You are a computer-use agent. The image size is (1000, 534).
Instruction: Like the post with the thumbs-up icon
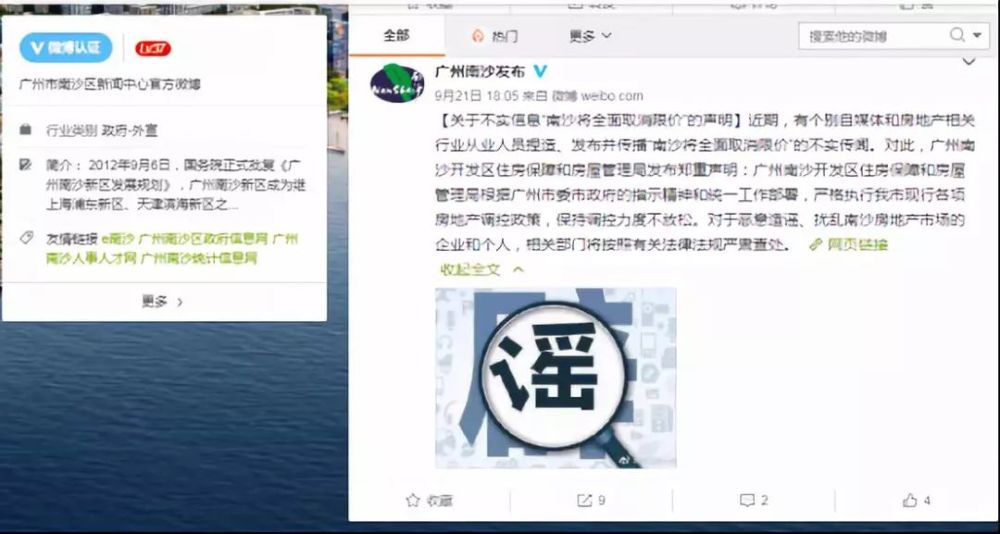click(x=910, y=500)
